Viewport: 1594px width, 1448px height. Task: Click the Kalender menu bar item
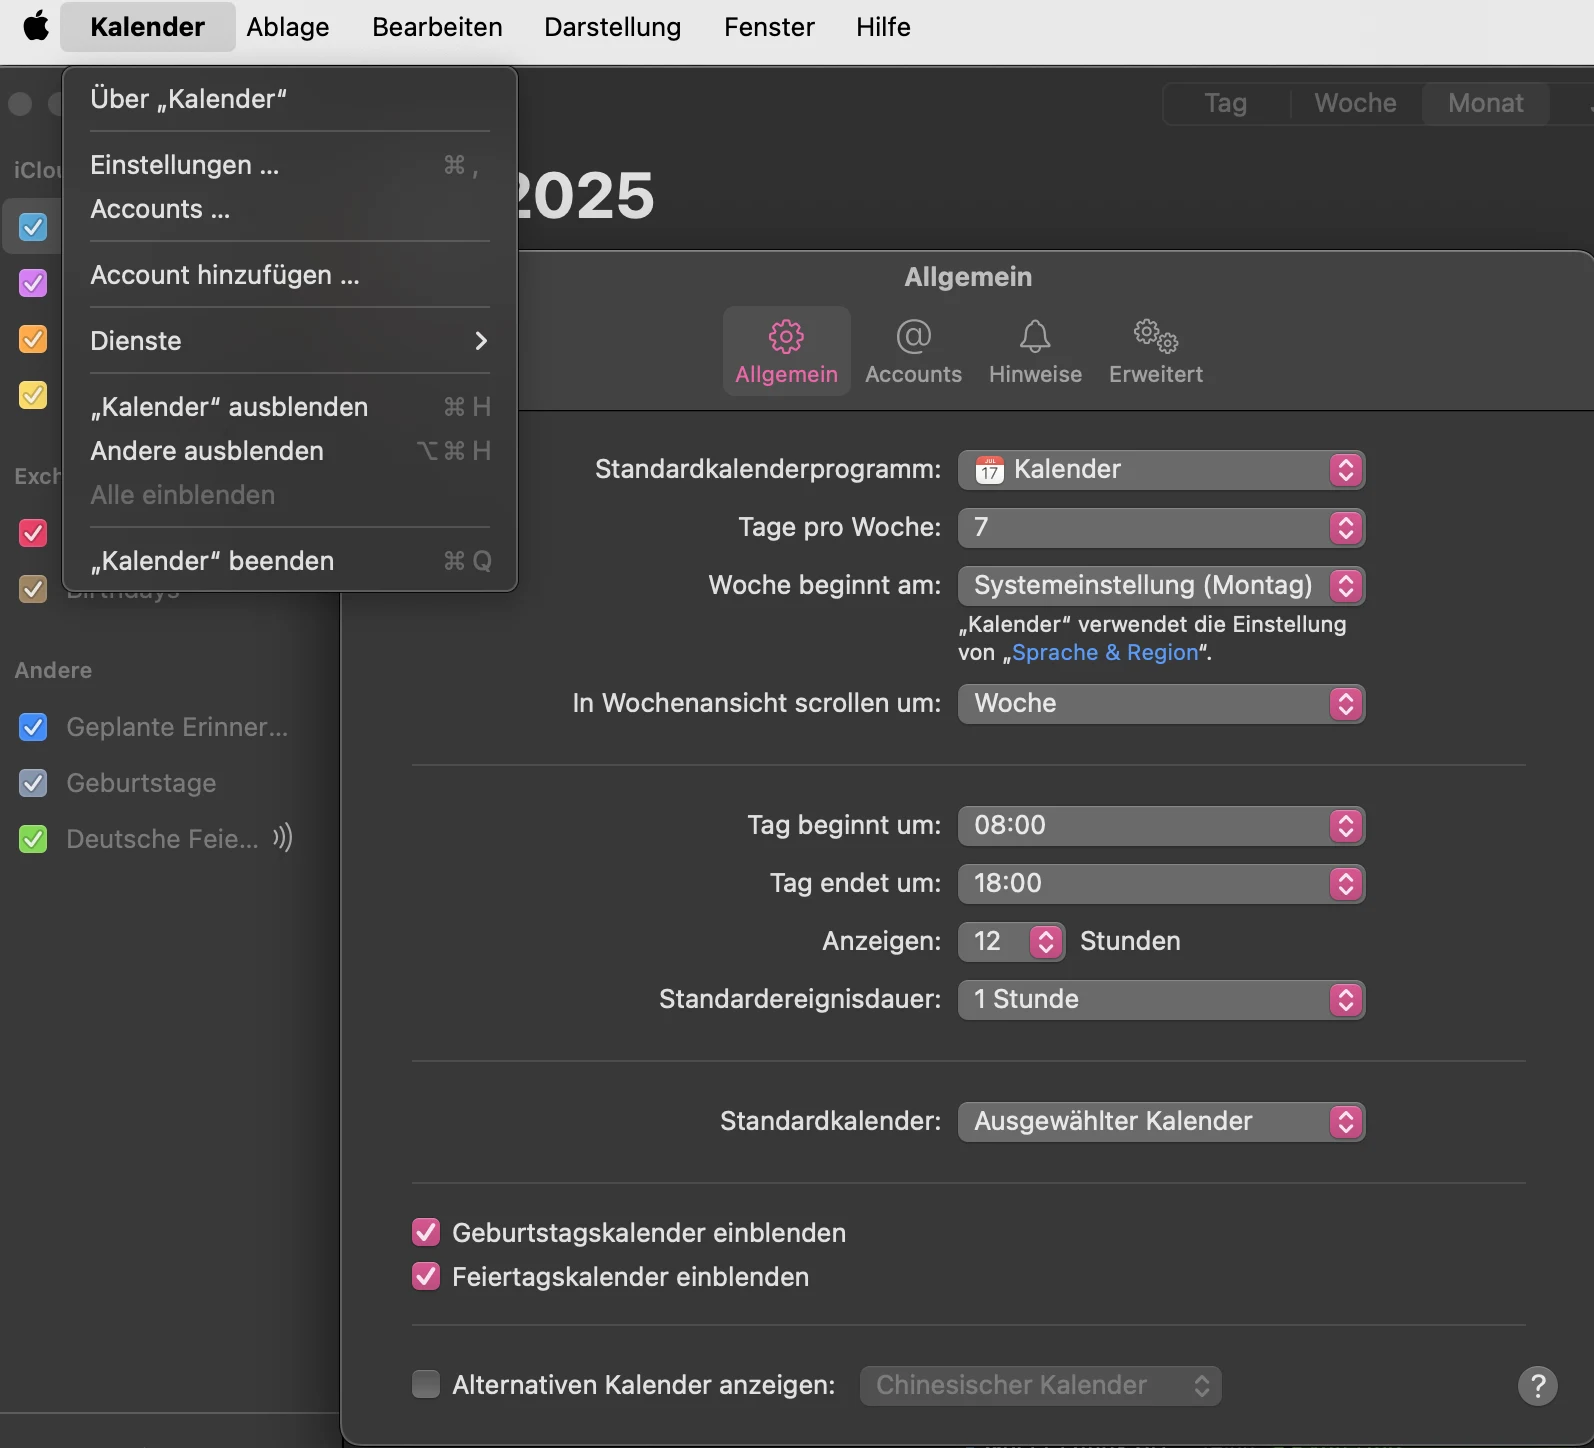(x=147, y=27)
